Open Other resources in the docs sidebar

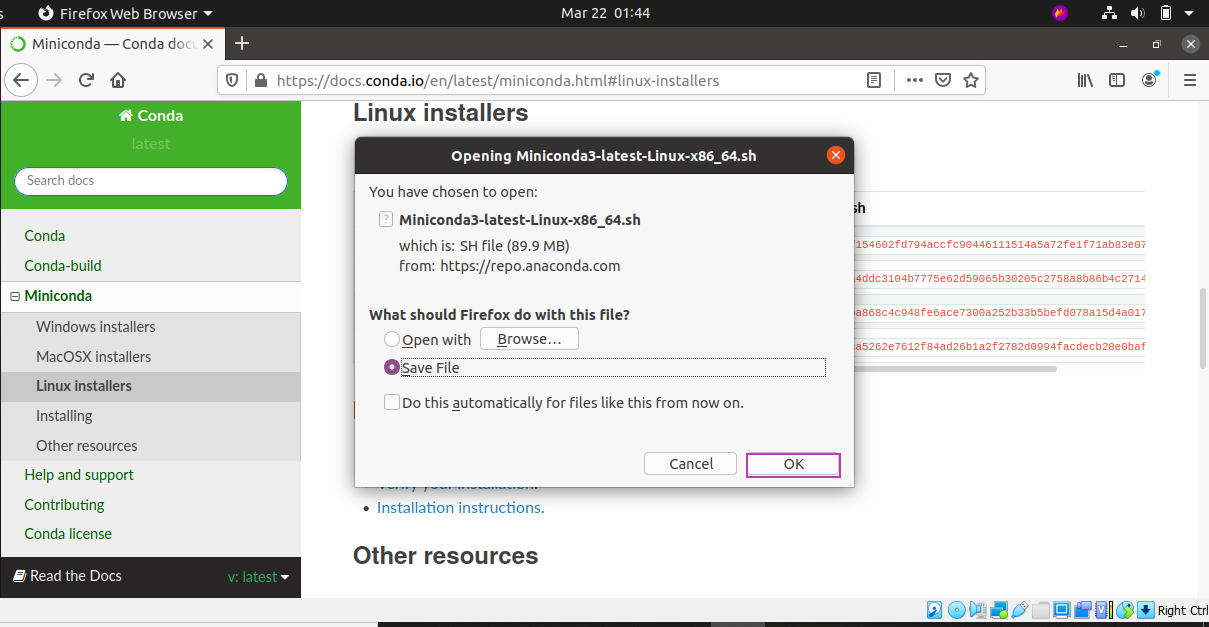87,446
